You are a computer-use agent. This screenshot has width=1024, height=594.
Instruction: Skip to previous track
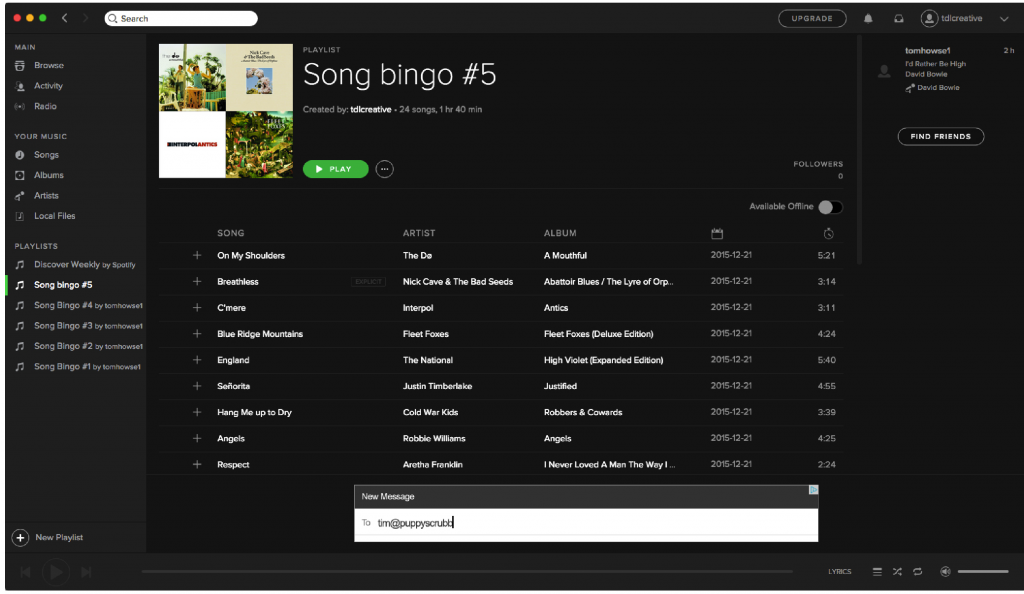[x=25, y=572]
